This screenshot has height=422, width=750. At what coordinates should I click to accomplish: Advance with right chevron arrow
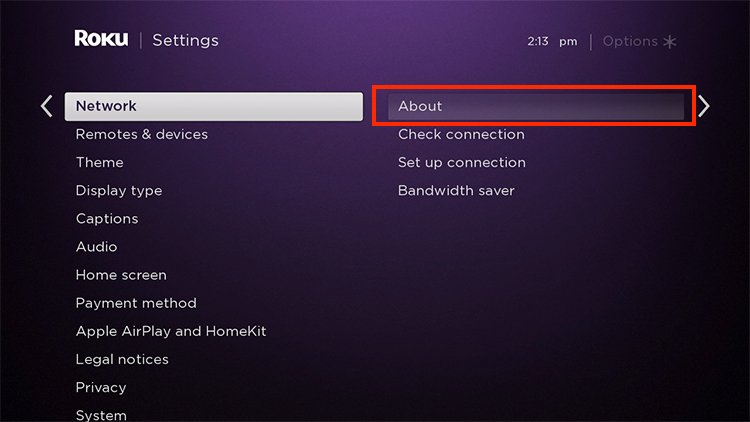click(704, 106)
